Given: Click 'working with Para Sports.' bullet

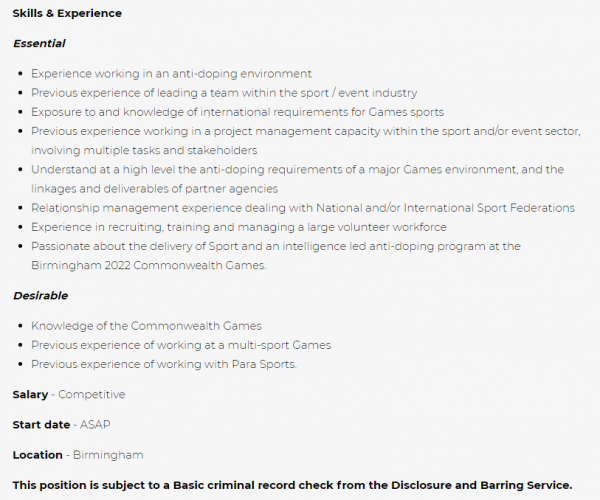Looking at the screenshot, I should [164, 364].
